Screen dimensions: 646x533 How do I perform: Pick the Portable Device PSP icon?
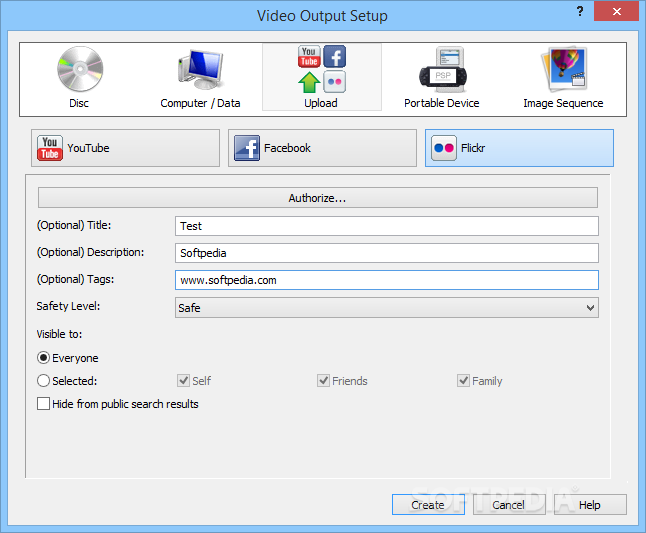(x=443, y=70)
